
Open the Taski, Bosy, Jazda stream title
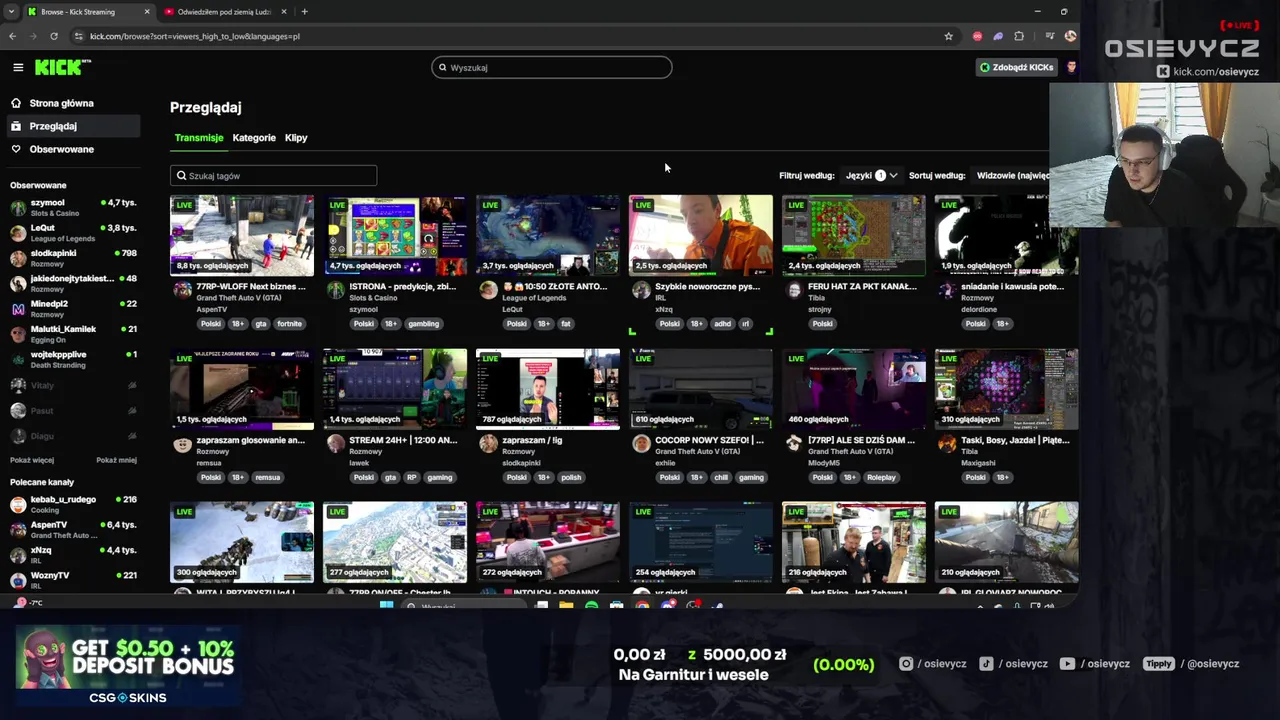pos(1015,440)
